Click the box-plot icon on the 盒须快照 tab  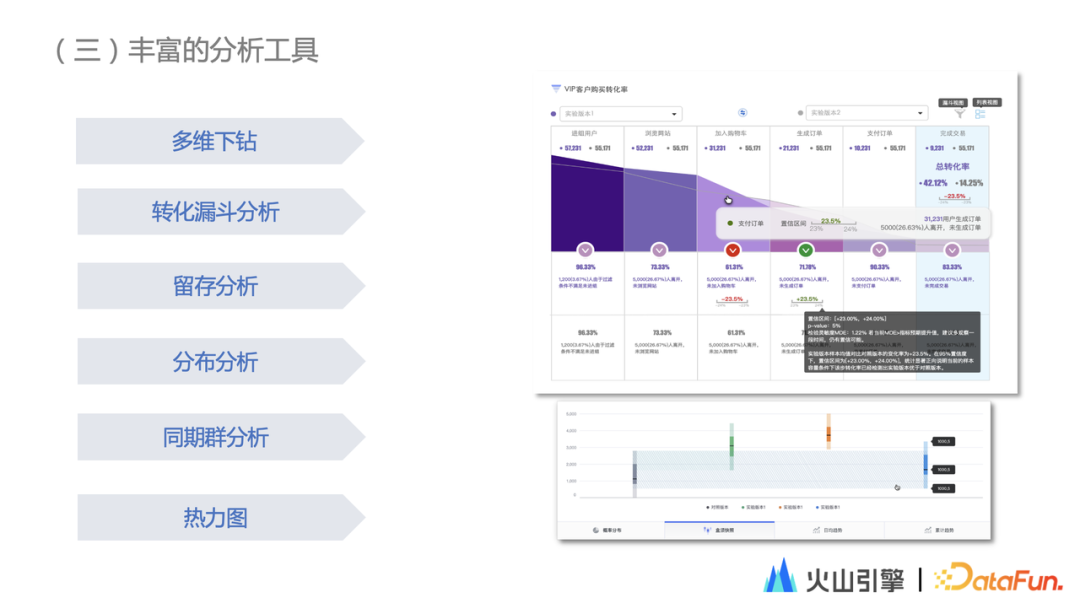pos(707,530)
